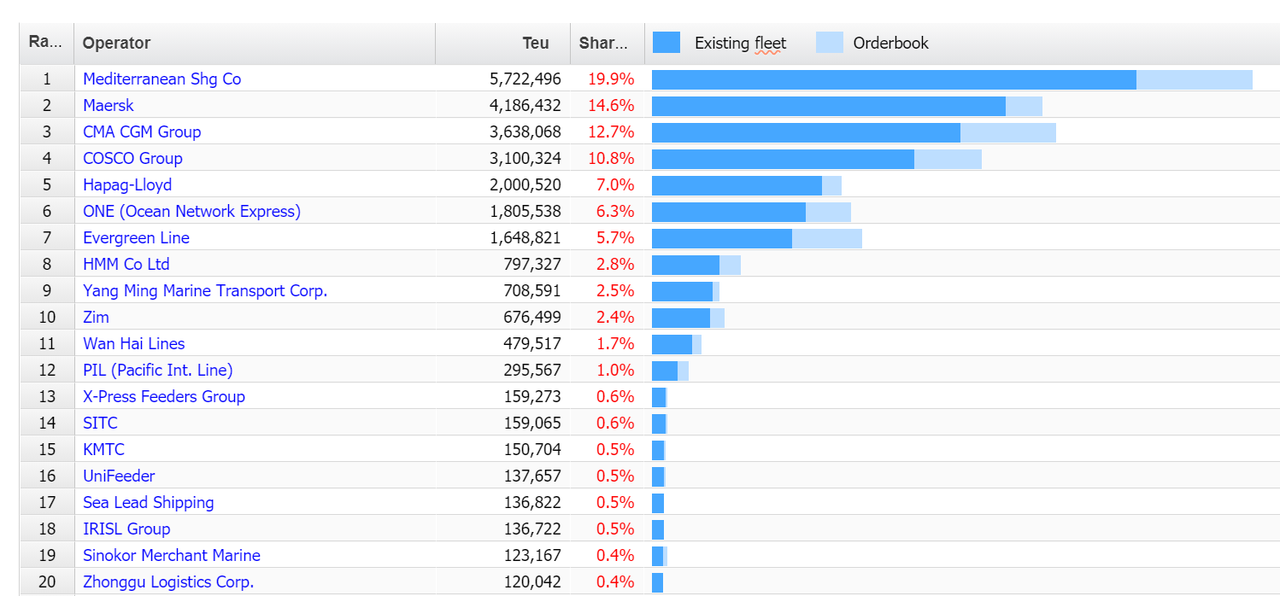Click Mediterranean Shg Co's dark existing fleet bar
Viewport: 1280px width, 596px height.
click(894, 79)
